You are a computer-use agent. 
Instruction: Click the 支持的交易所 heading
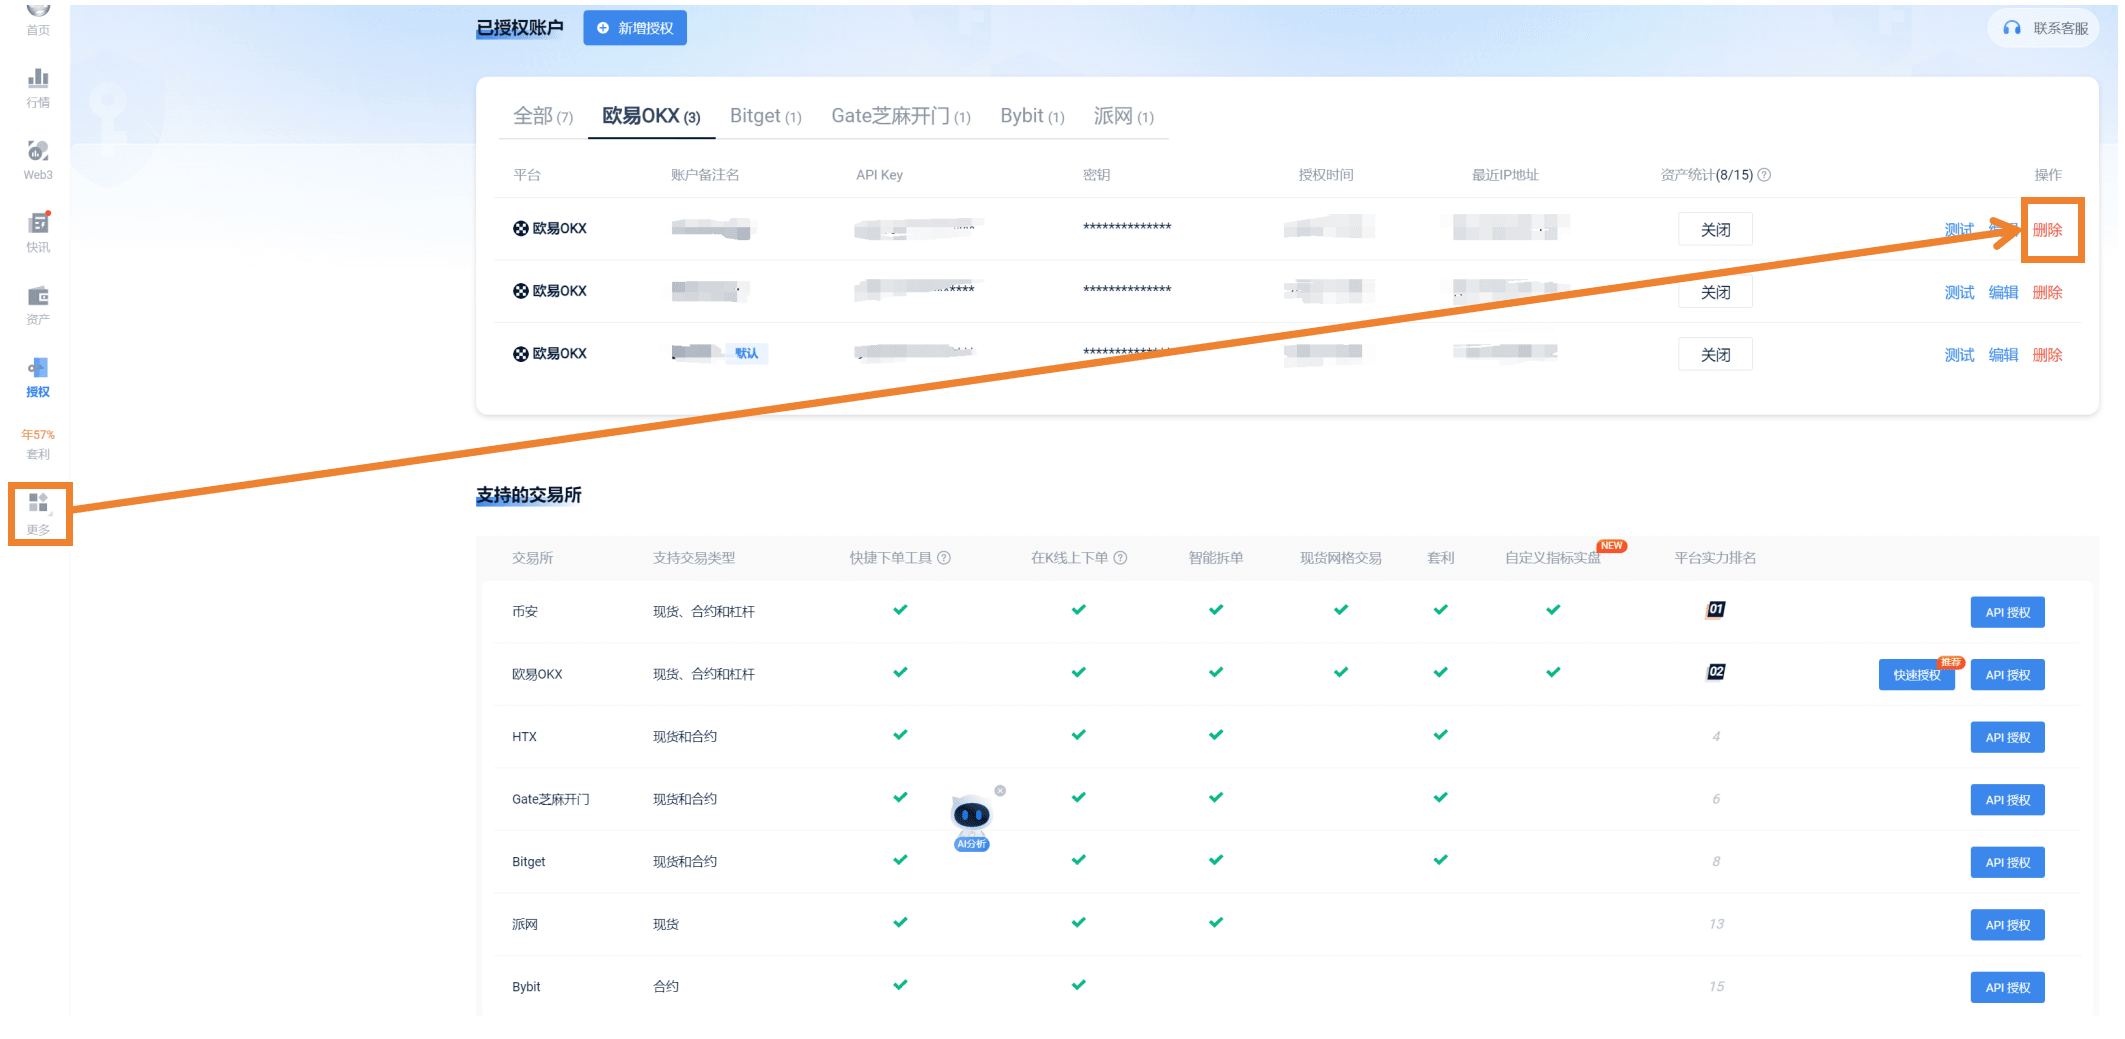pos(528,495)
